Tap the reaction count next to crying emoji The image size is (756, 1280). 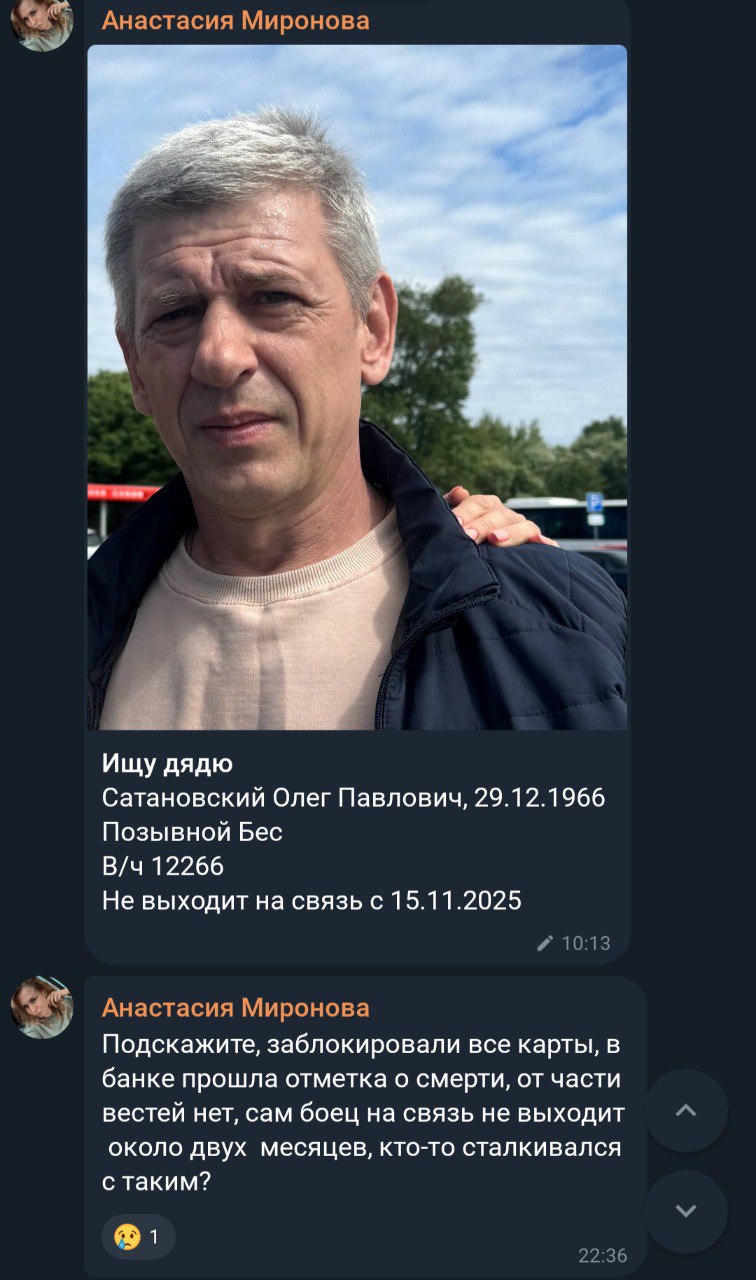(154, 1237)
